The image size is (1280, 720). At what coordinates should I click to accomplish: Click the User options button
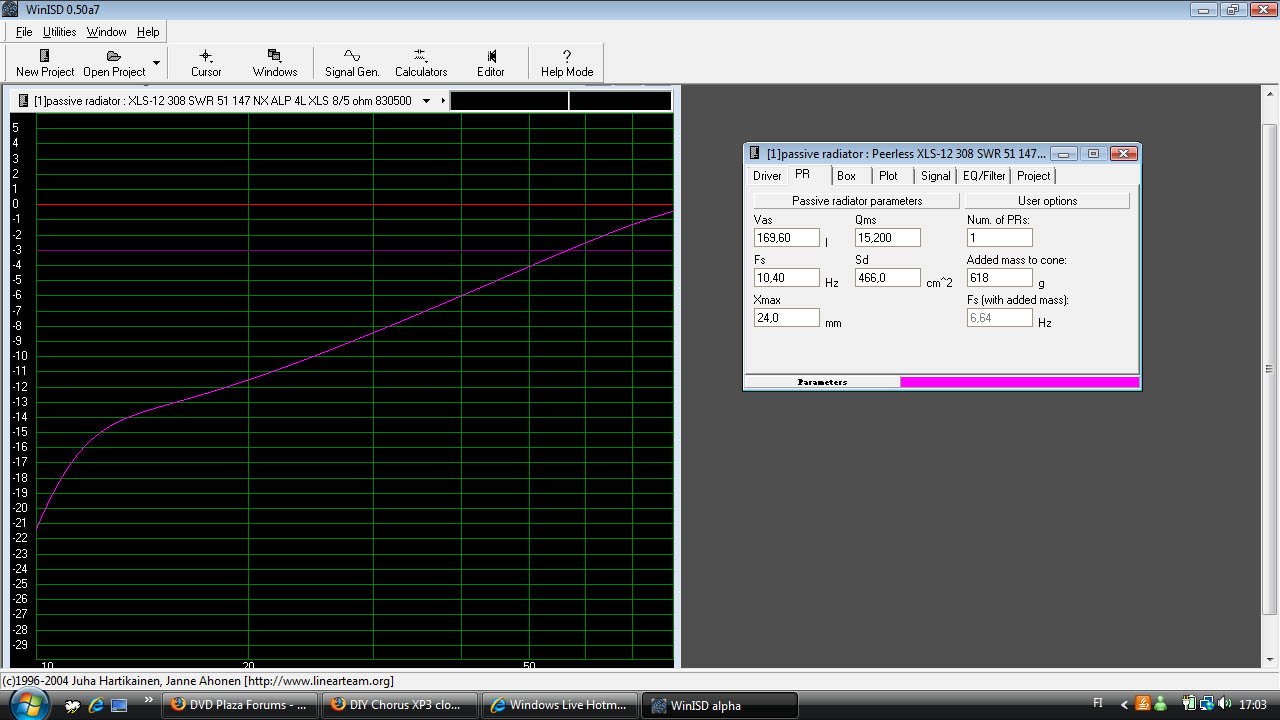(x=1047, y=201)
